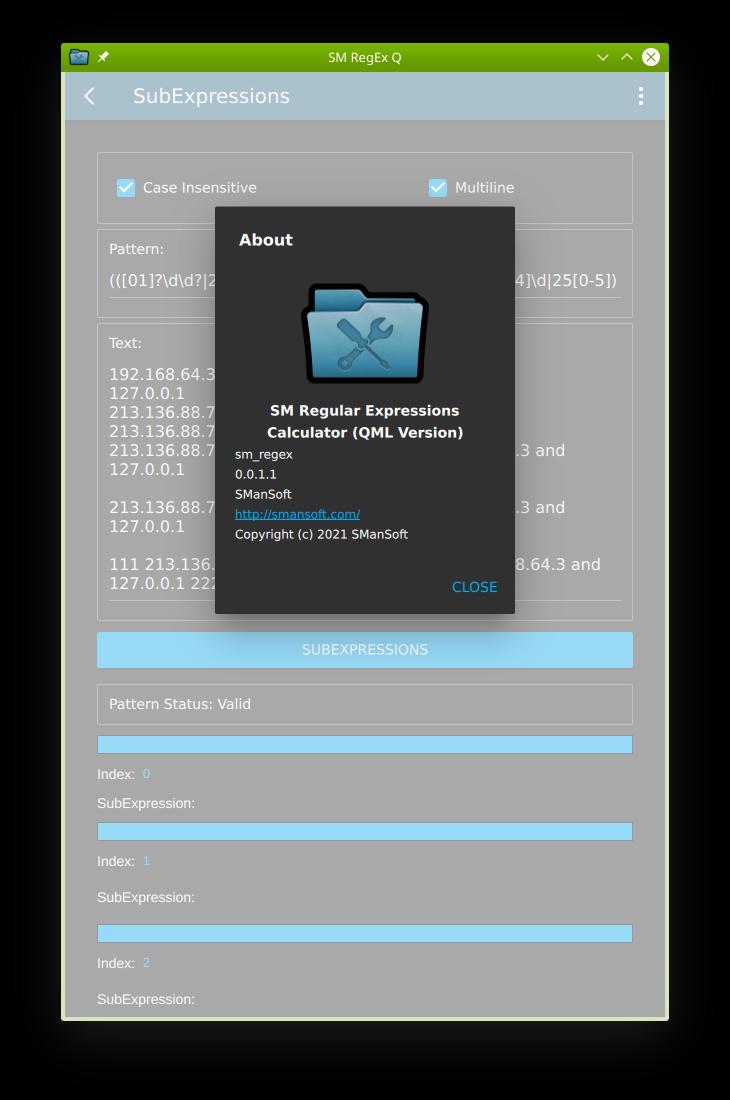This screenshot has height=1100, width=730.
Task: Click the sm_regex text
Action: pos(264,455)
